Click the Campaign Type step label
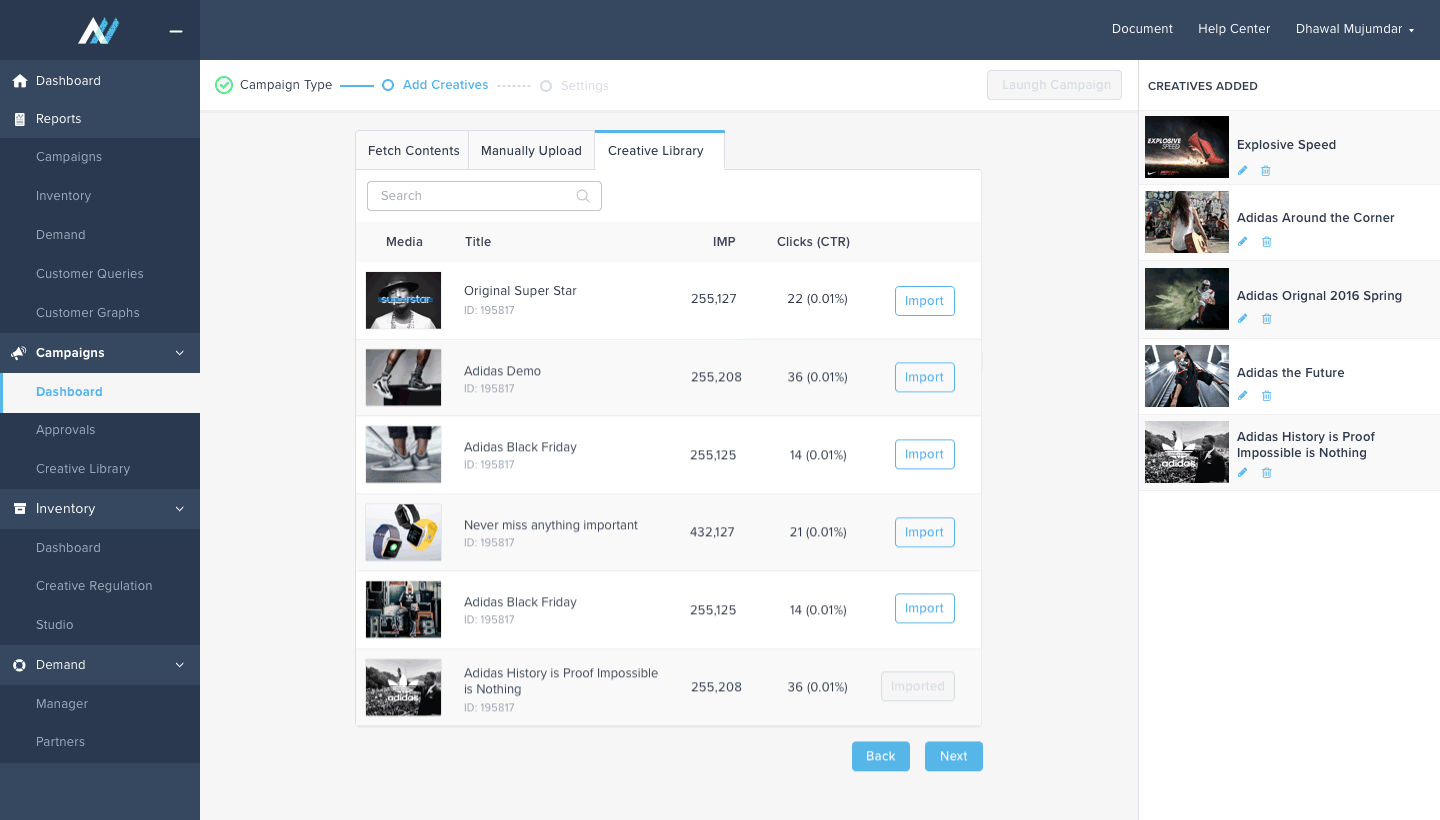Viewport: 1440px width, 820px height. pyautogui.click(x=286, y=85)
